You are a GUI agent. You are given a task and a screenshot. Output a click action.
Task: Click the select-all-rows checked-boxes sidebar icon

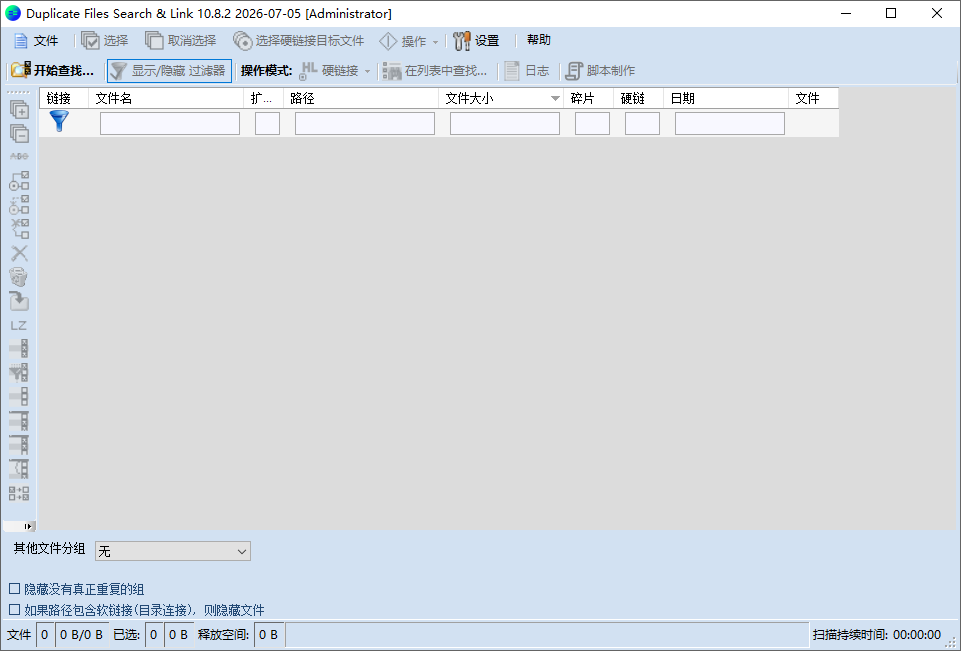click(x=19, y=348)
